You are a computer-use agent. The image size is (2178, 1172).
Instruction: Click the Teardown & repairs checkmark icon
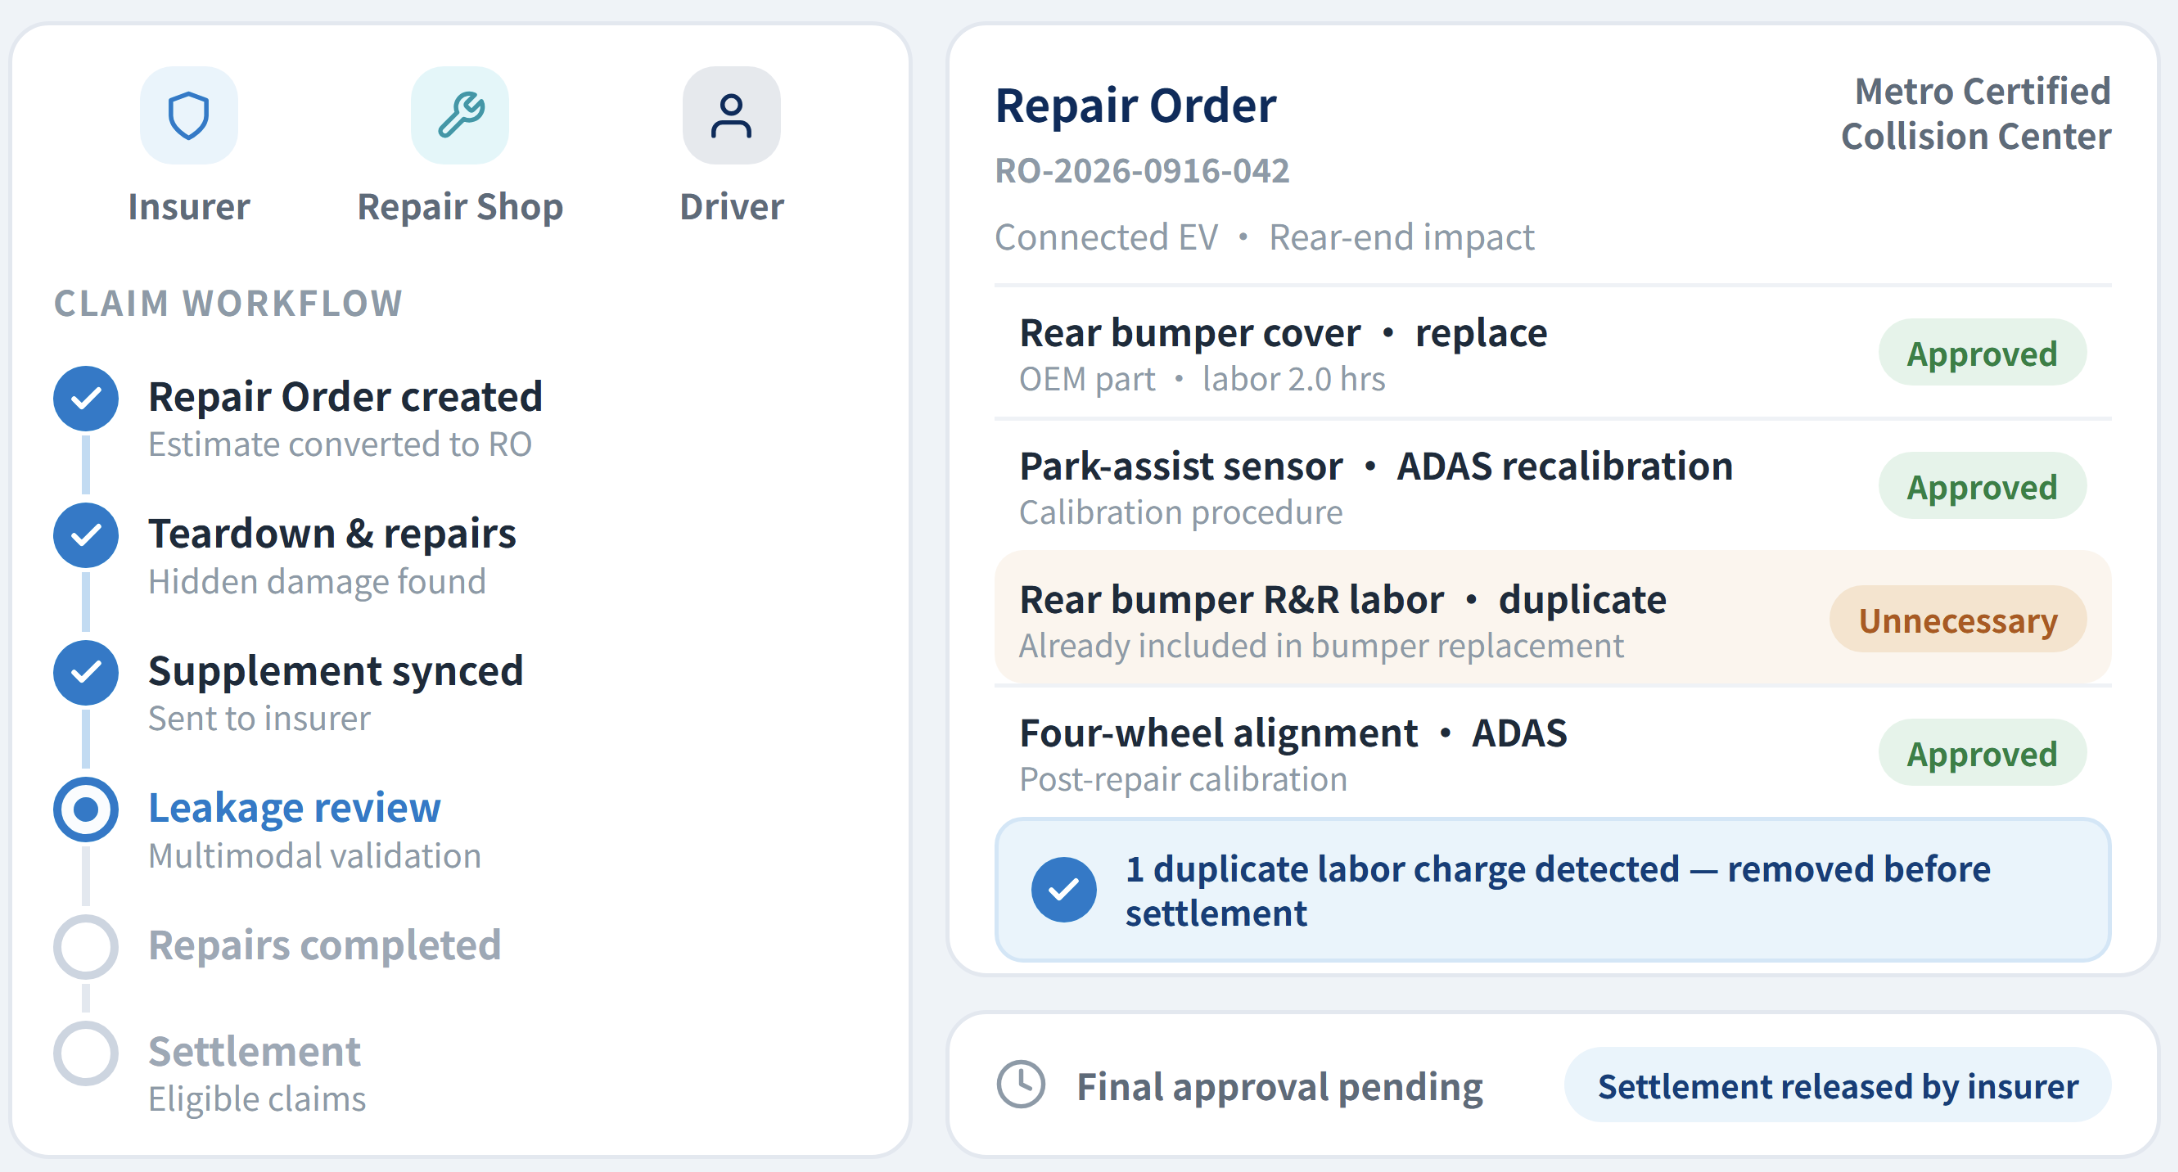click(86, 536)
